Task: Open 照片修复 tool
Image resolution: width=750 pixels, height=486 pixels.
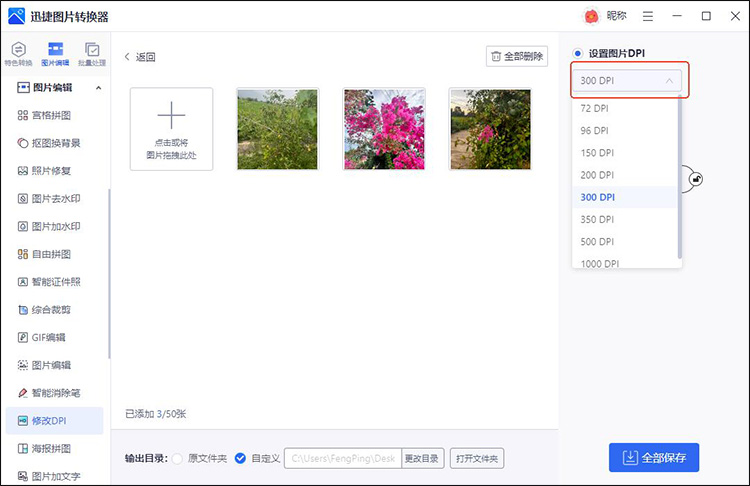Action: click(44, 171)
